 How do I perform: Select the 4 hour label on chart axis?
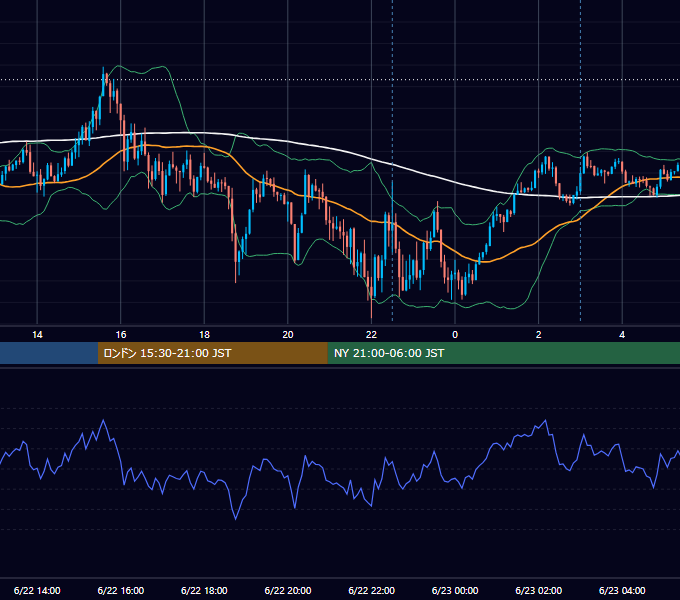(622, 335)
